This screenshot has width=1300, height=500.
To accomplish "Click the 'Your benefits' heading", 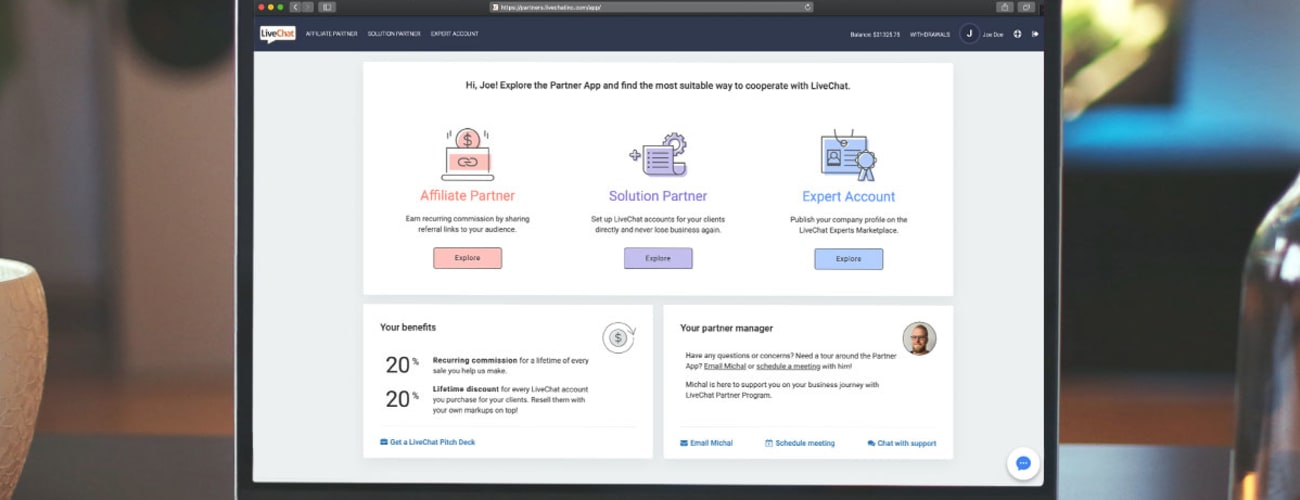I will point(408,327).
